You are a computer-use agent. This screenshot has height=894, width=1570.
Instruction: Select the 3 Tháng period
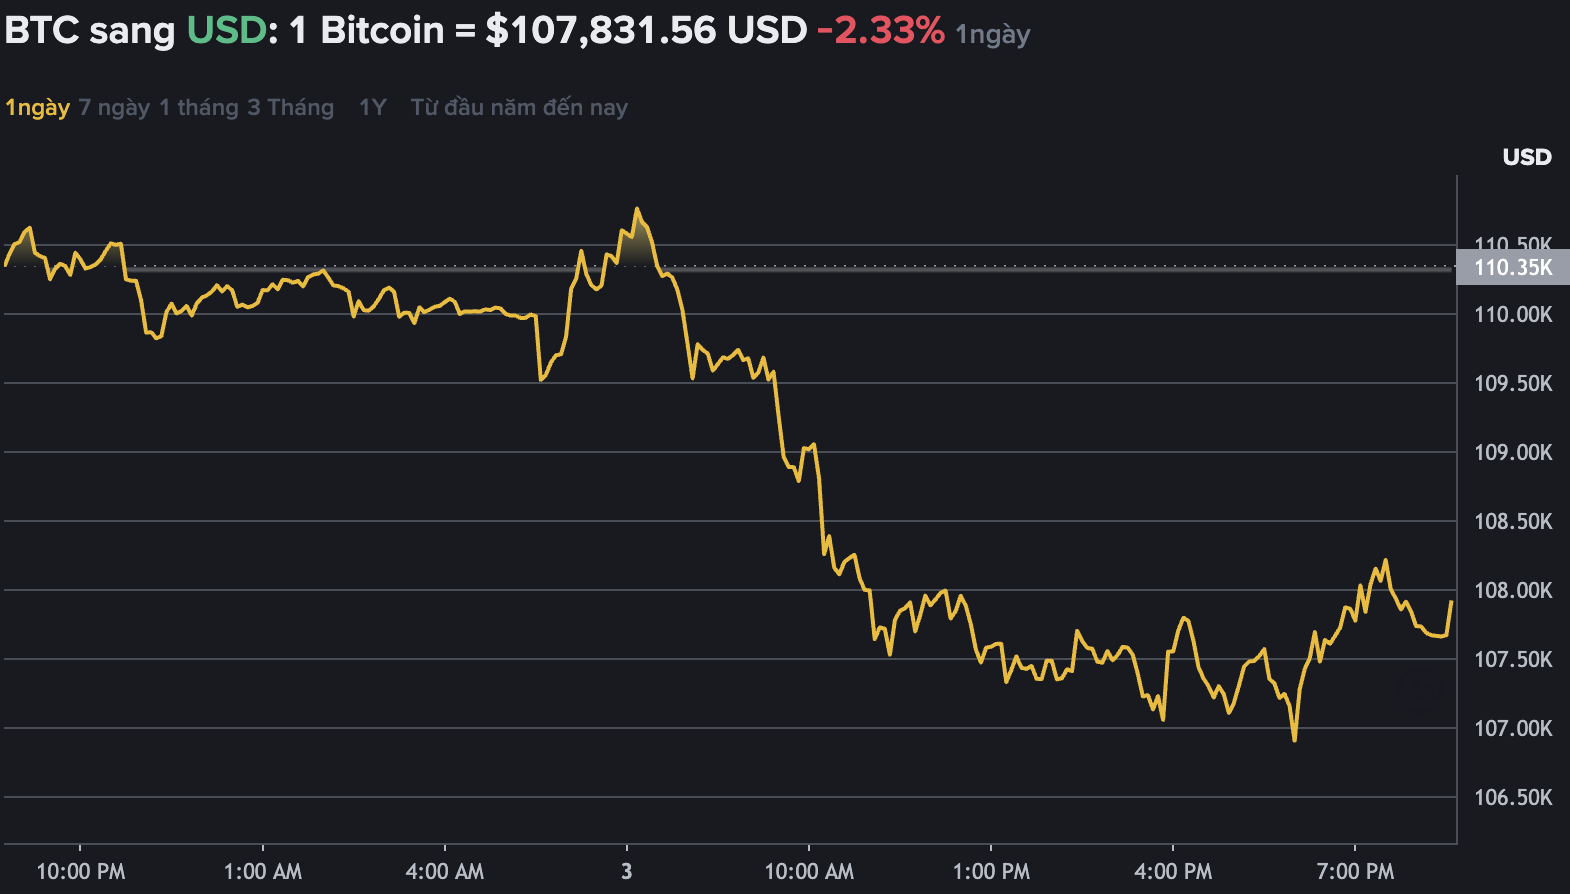point(292,107)
